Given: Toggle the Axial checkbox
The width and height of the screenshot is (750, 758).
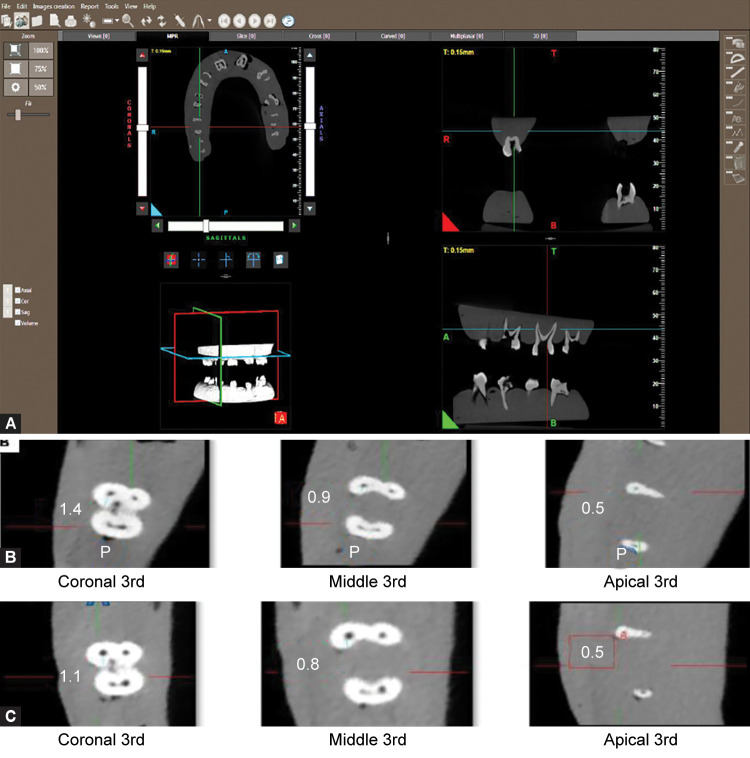Looking at the screenshot, I should pos(17,291).
